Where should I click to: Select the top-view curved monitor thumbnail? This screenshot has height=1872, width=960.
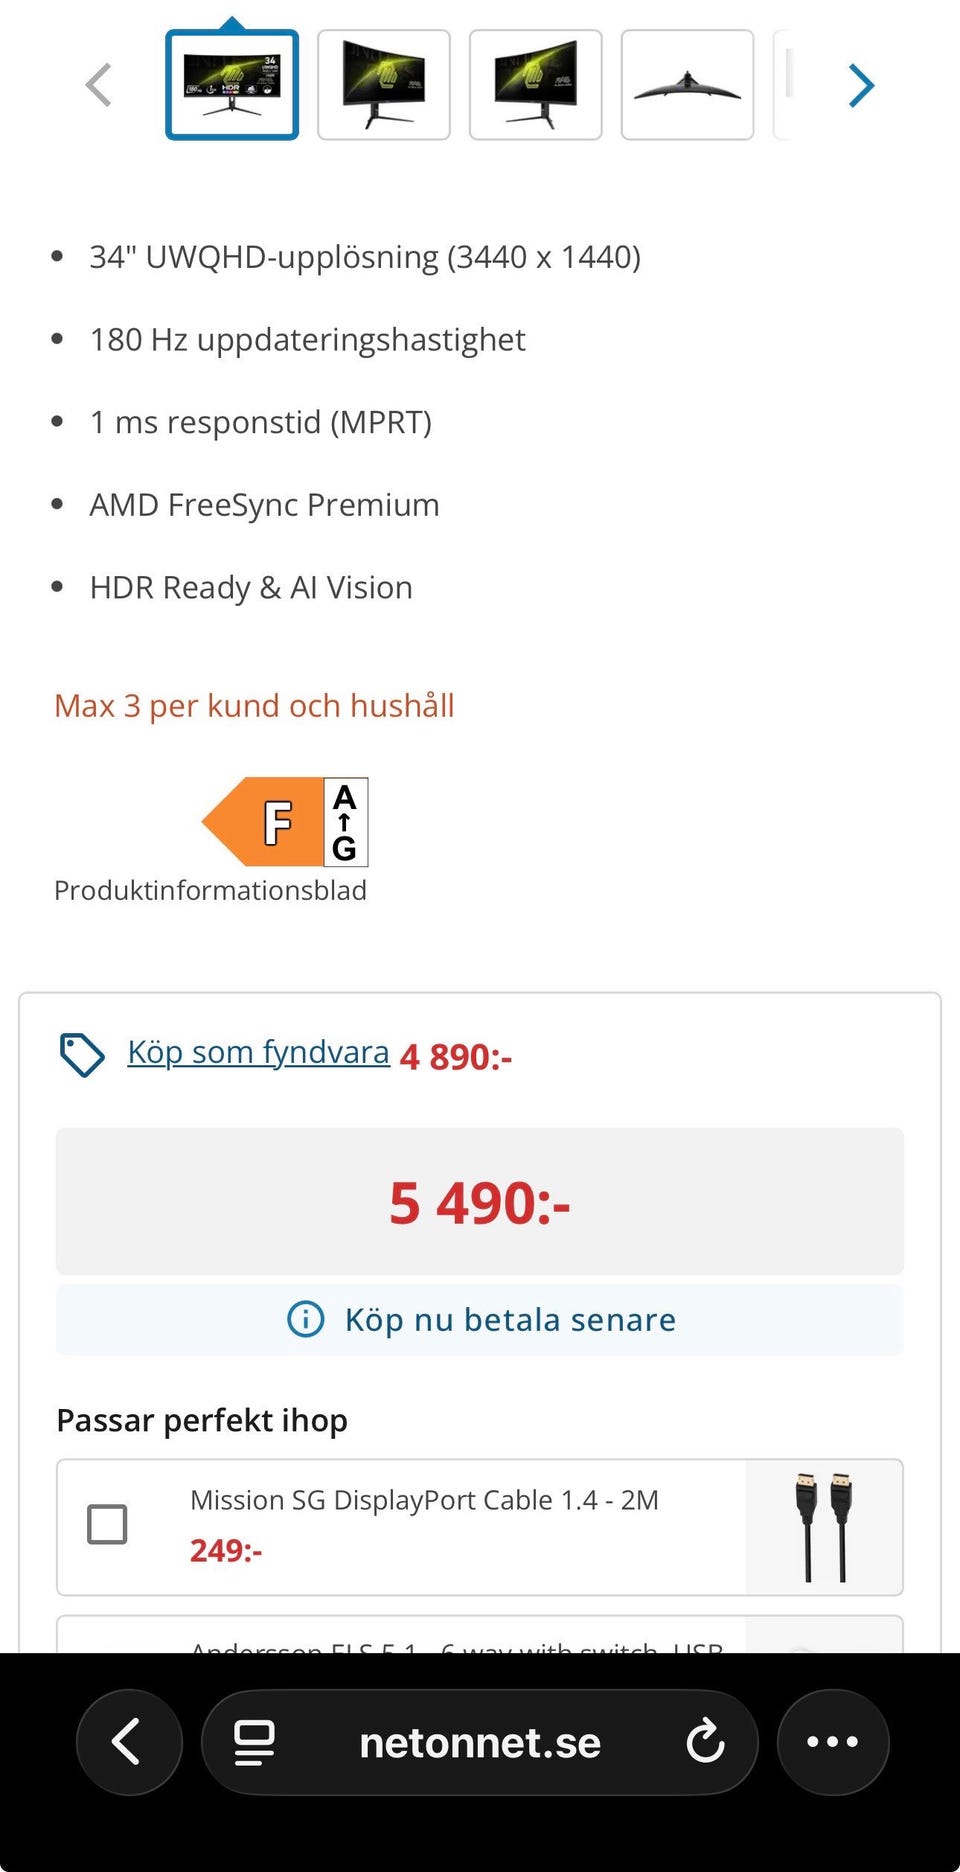(x=687, y=85)
